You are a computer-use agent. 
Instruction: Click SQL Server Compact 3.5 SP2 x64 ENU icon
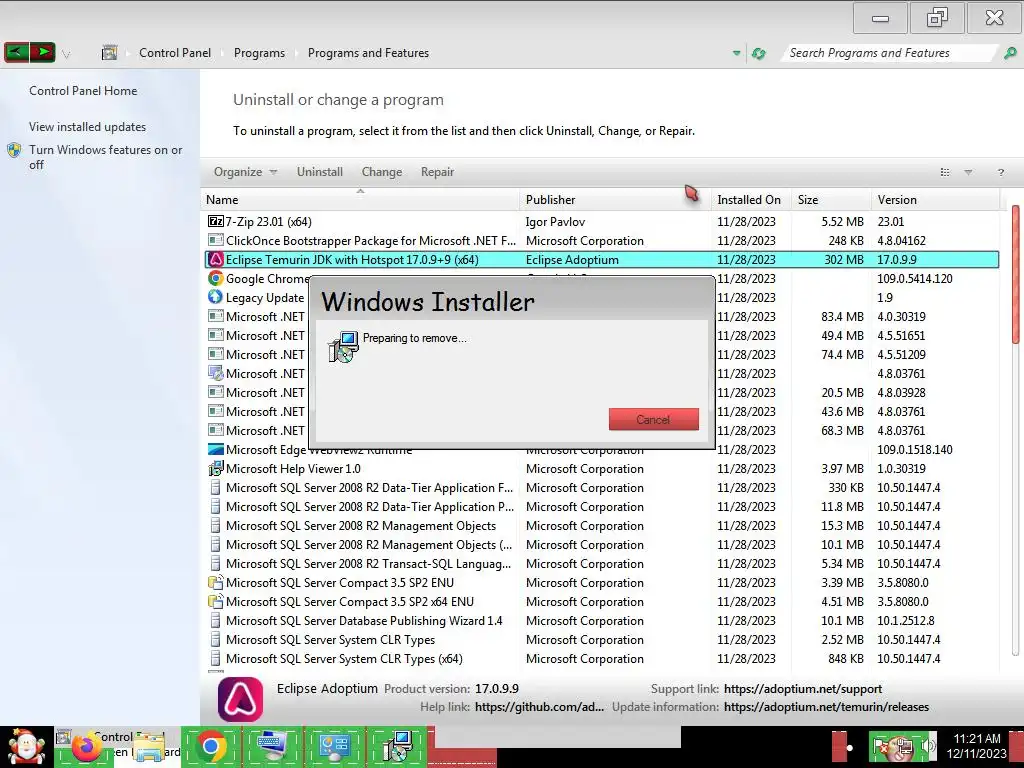(x=216, y=601)
